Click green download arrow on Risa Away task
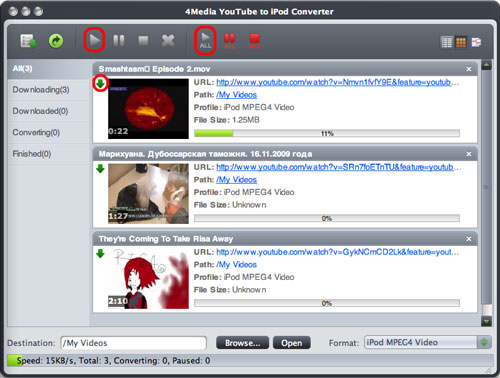This screenshot has width=500, height=378. click(x=100, y=254)
